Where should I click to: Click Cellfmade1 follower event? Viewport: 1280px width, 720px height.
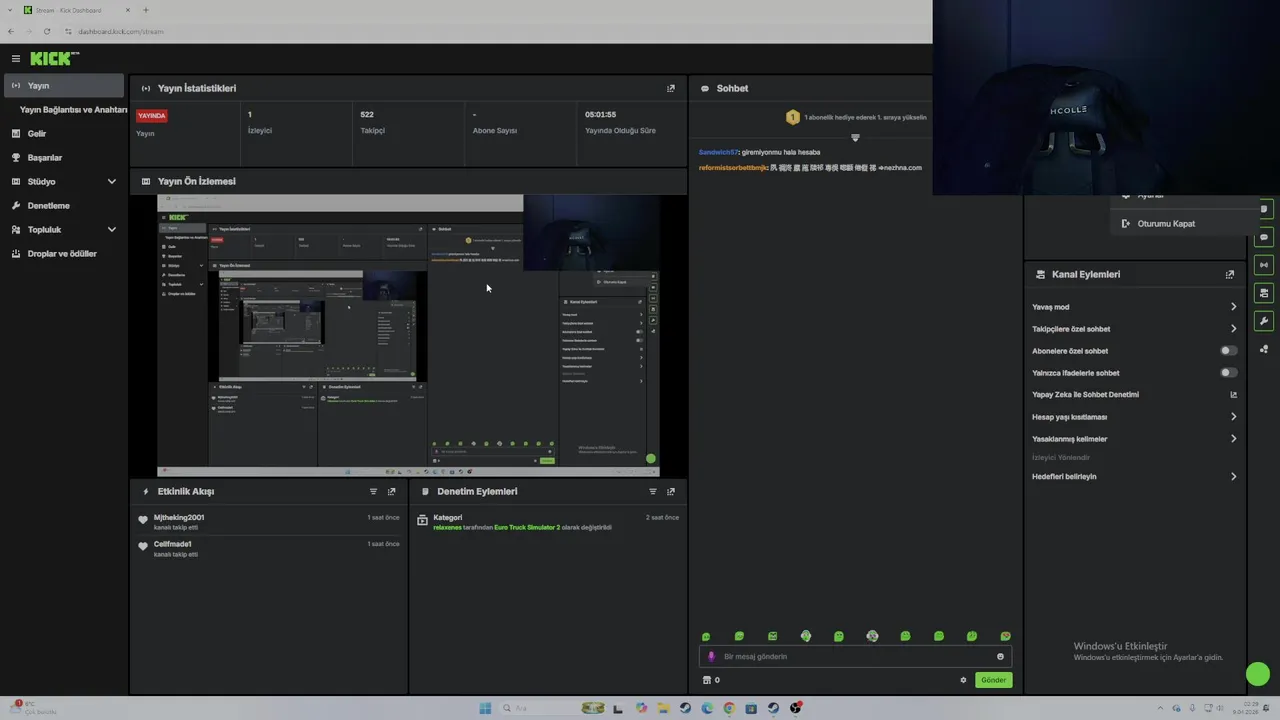coord(172,544)
